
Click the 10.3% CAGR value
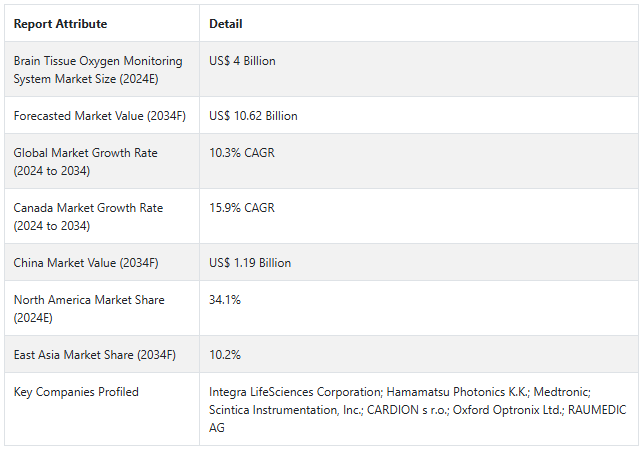pos(242,153)
